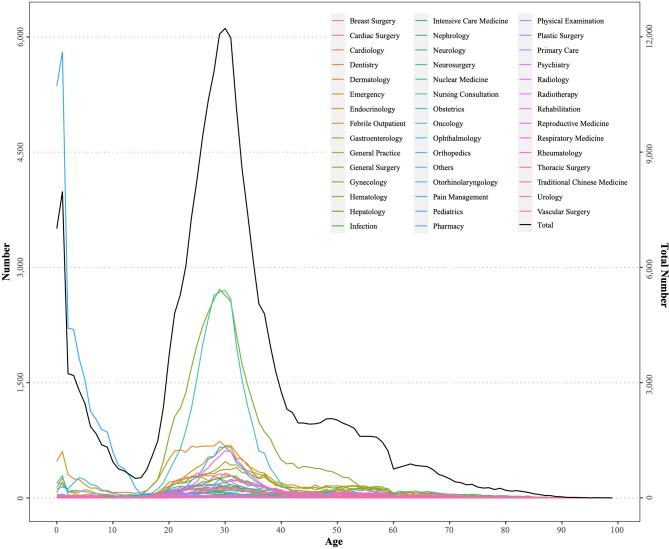Screen dimensions: 669x549
Task: Click the Cardiology legend label
Action: coord(366,50)
